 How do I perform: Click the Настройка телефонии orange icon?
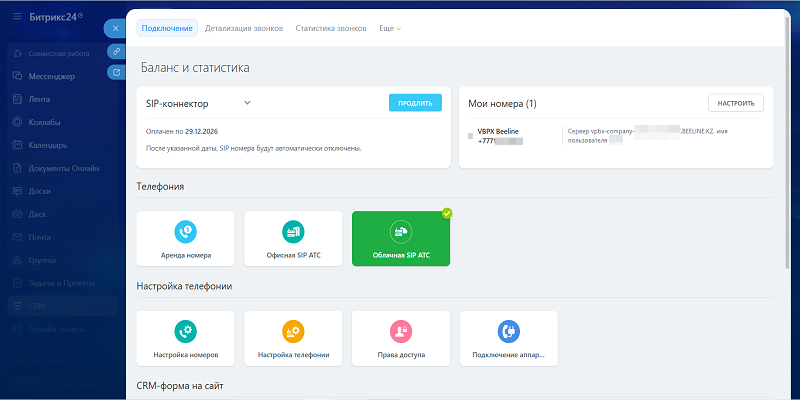pyautogui.click(x=293, y=332)
